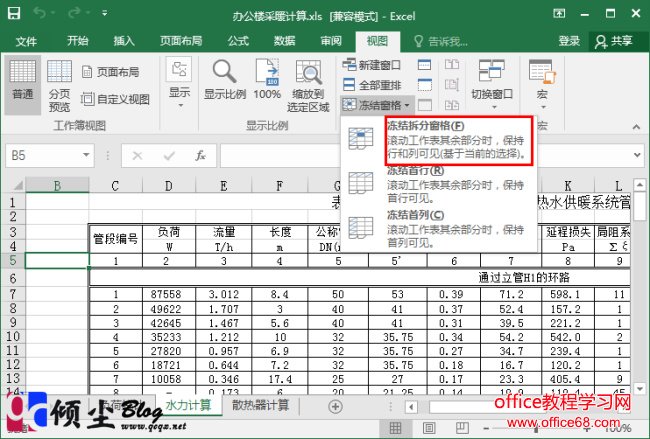Choose 冻结首行(R) menu option

[x=439, y=184]
